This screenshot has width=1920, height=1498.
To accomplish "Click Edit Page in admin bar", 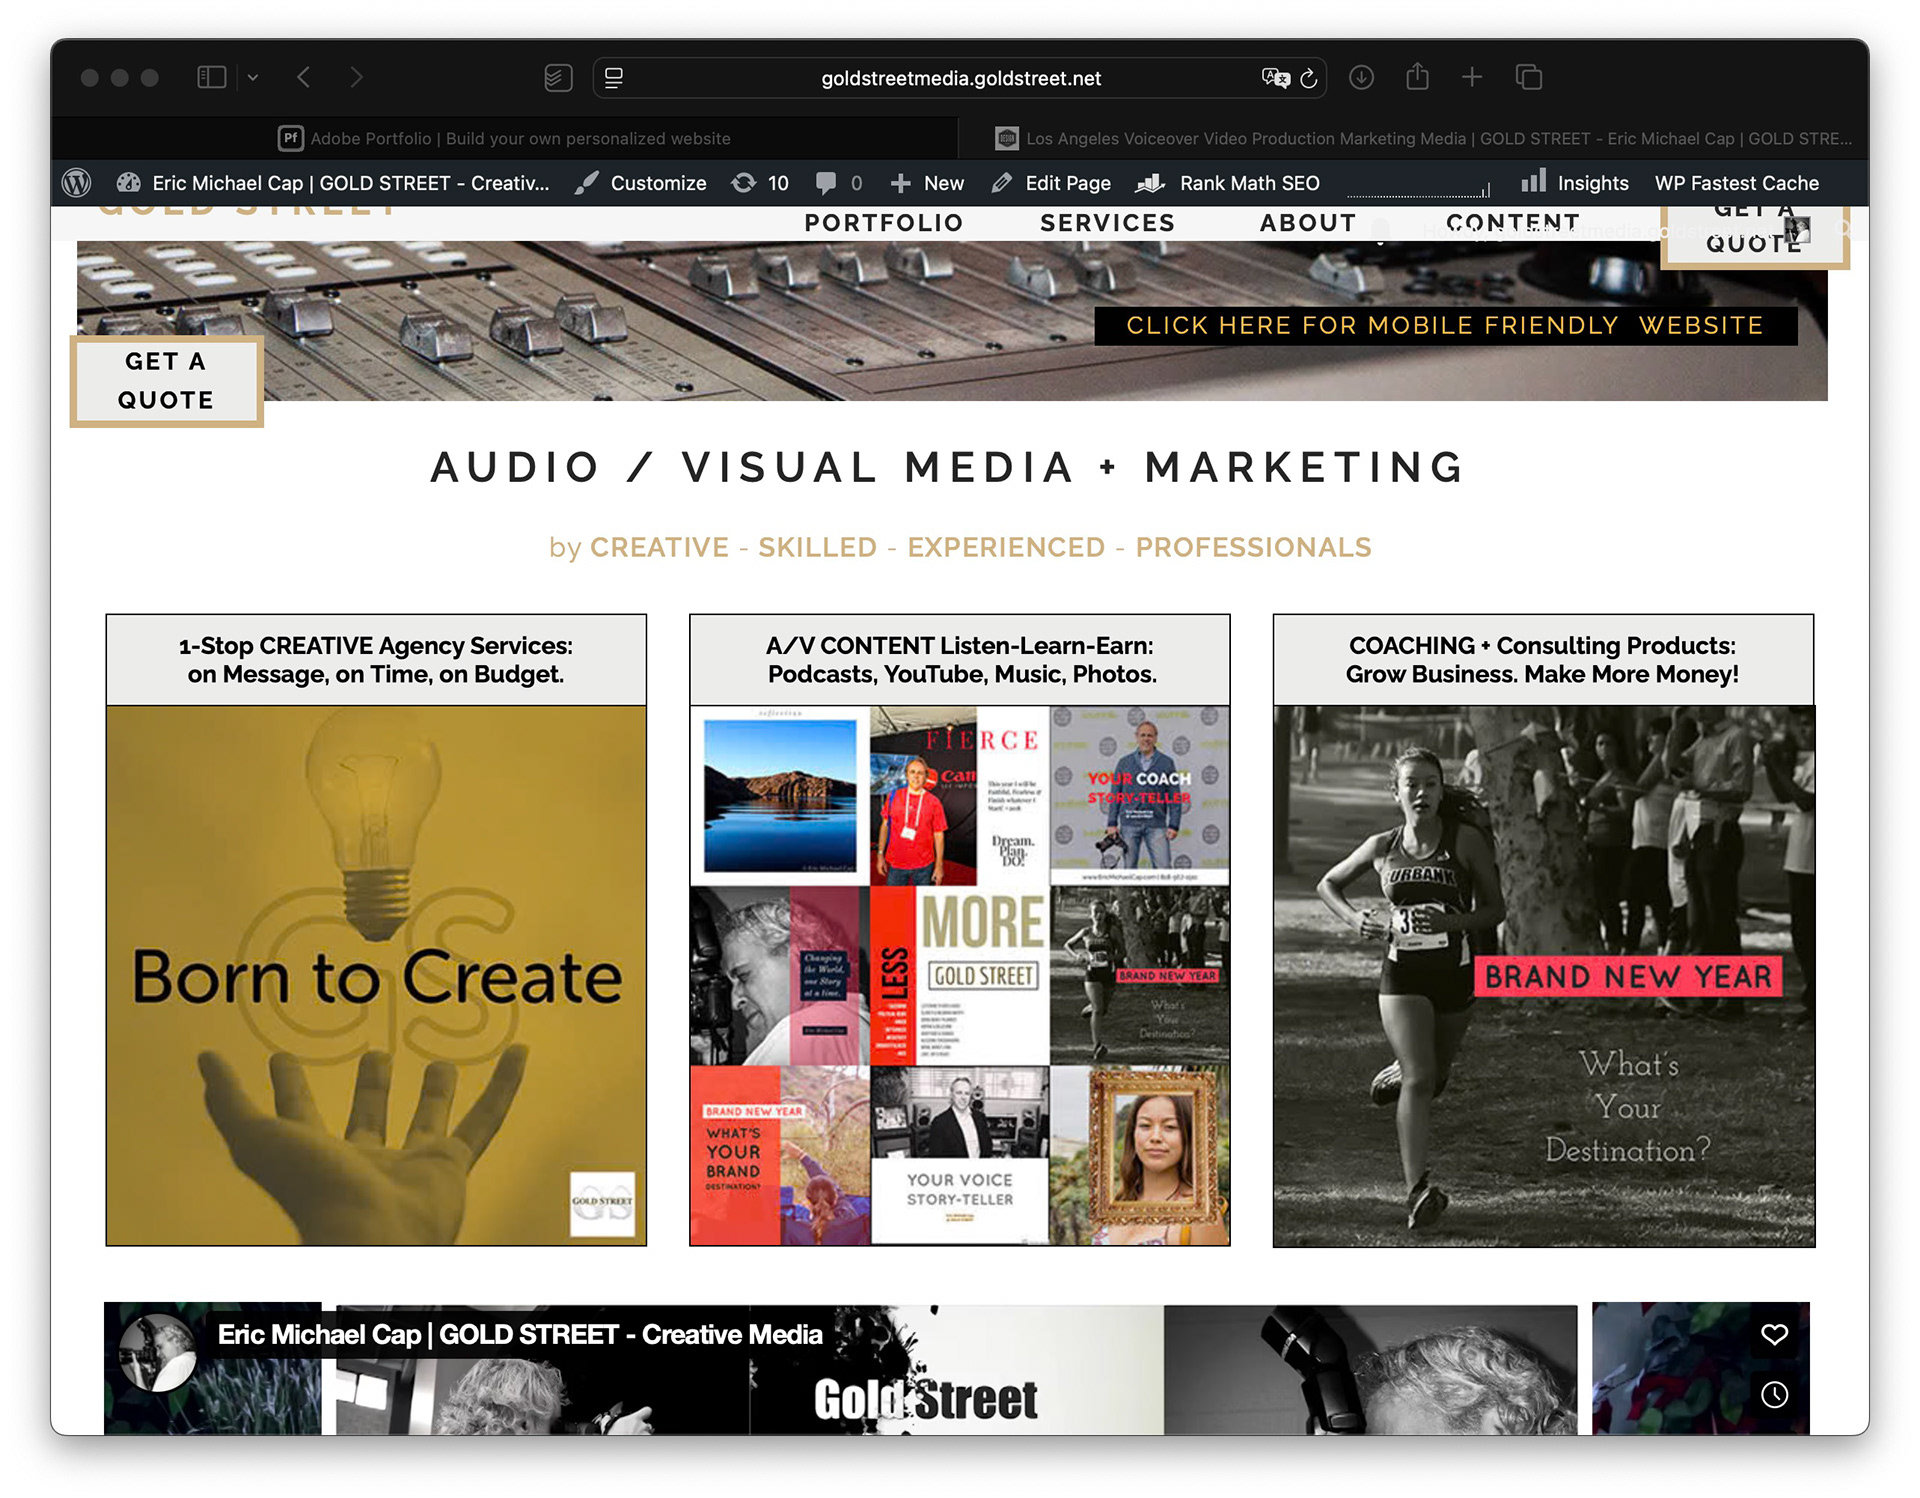I will (1052, 183).
